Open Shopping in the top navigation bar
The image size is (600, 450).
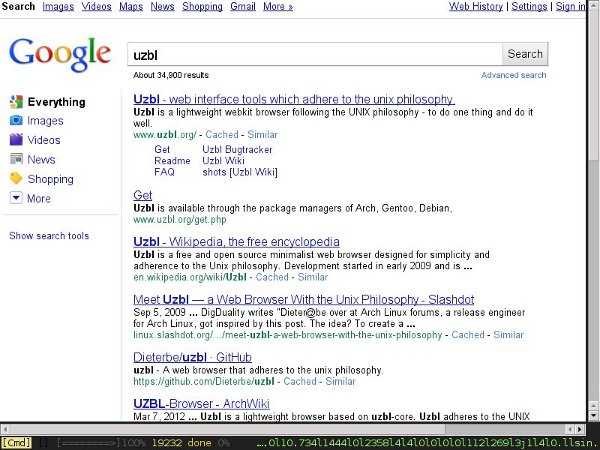(x=202, y=7)
